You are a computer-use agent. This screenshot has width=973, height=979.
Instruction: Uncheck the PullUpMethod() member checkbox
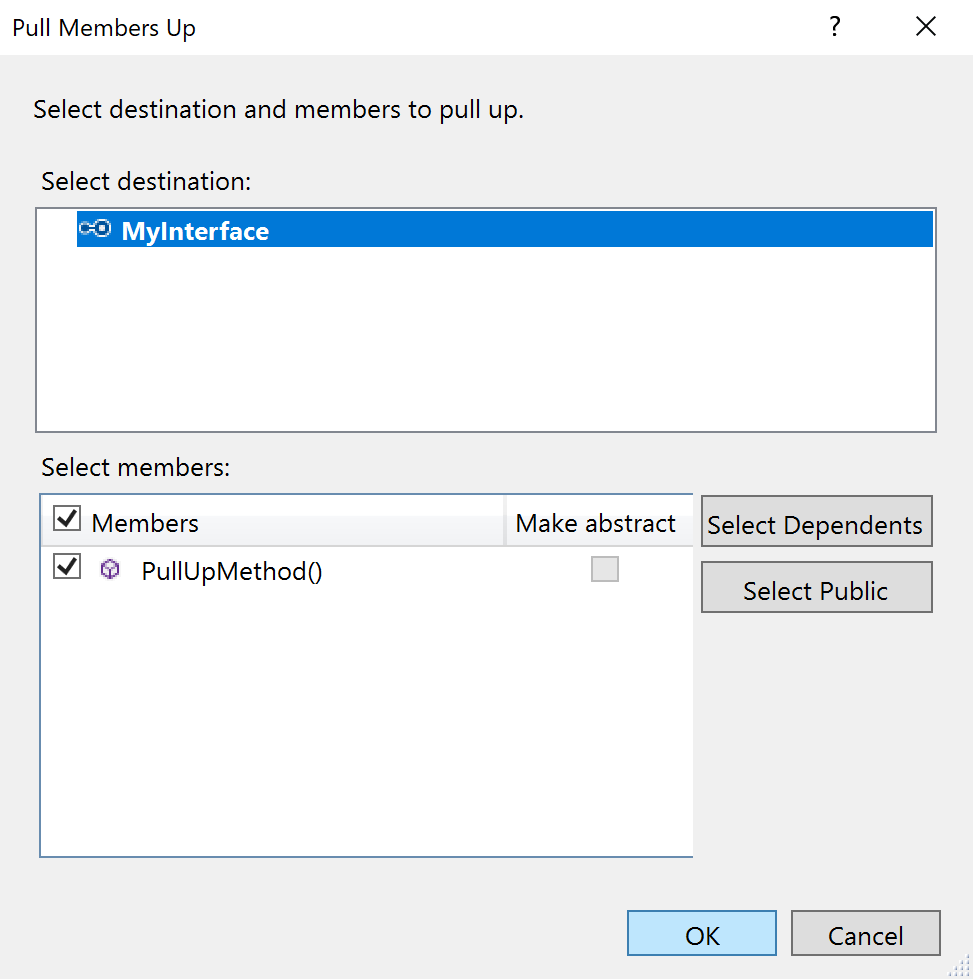tap(66, 566)
